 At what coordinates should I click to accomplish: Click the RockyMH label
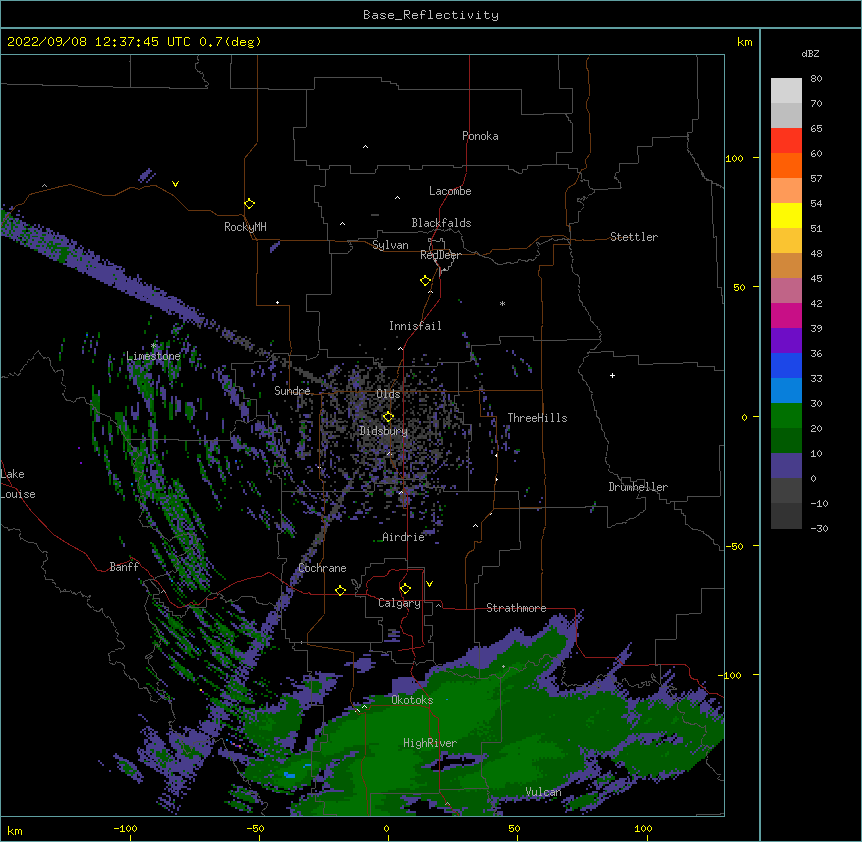[245, 227]
